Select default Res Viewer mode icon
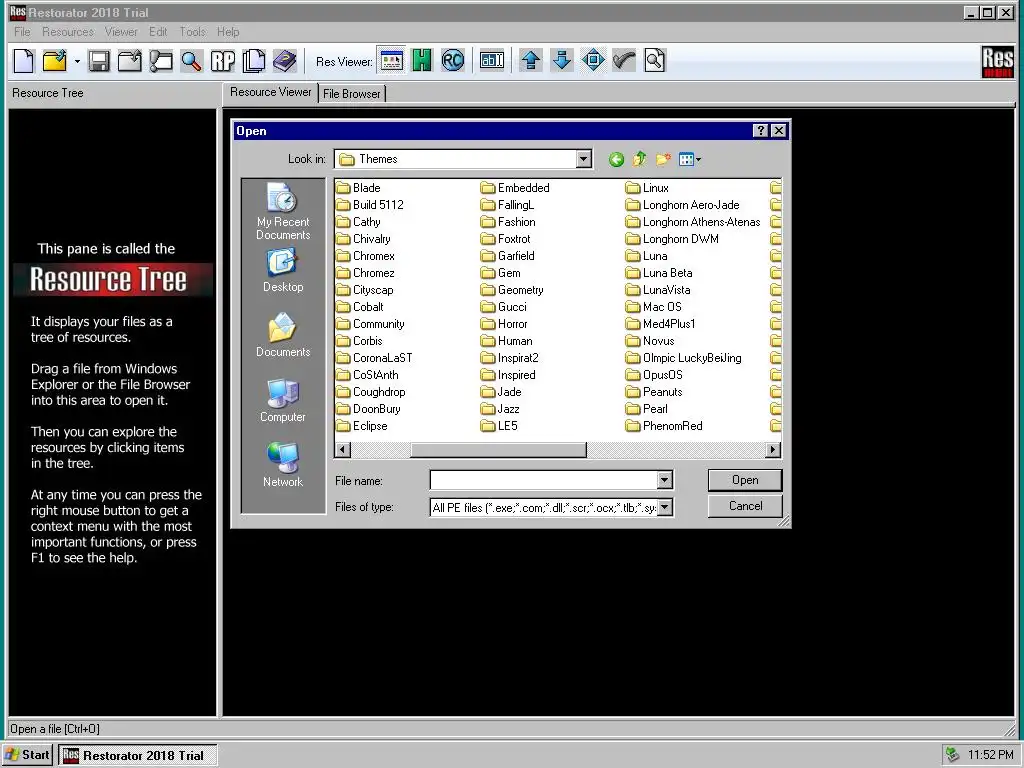1024x768 pixels. coord(392,61)
